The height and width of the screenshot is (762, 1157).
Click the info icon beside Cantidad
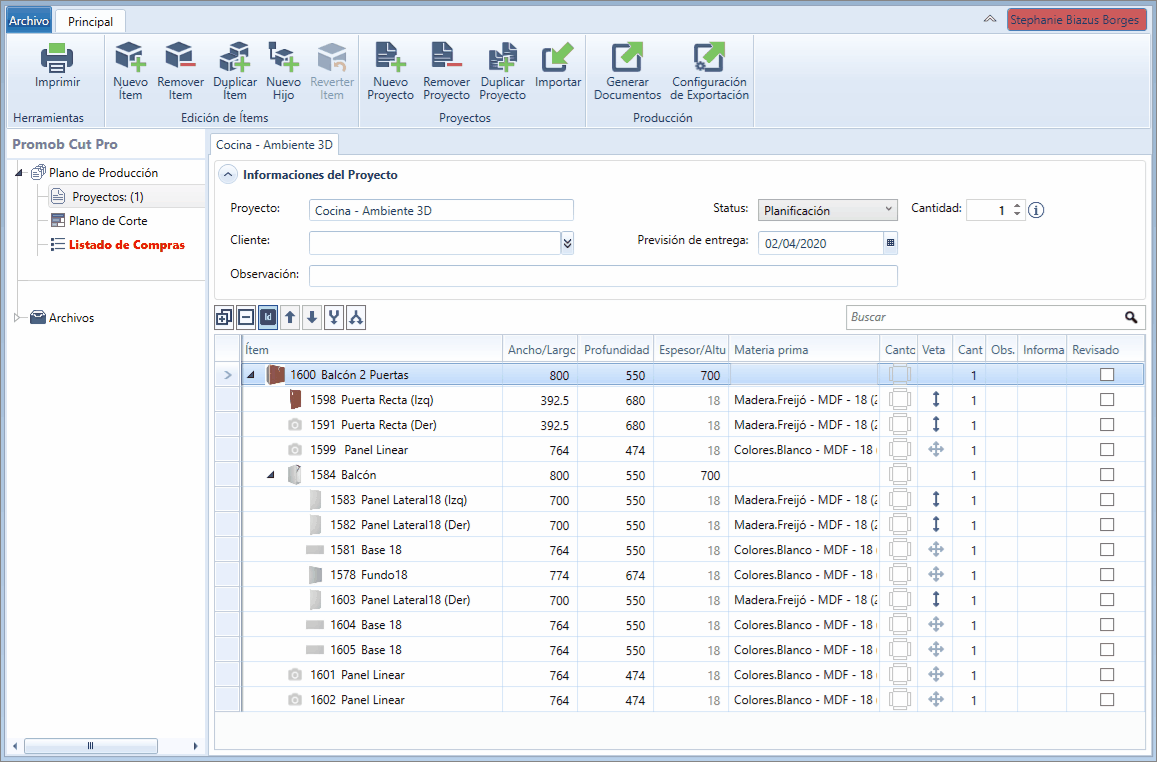(x=1036, y=210)
